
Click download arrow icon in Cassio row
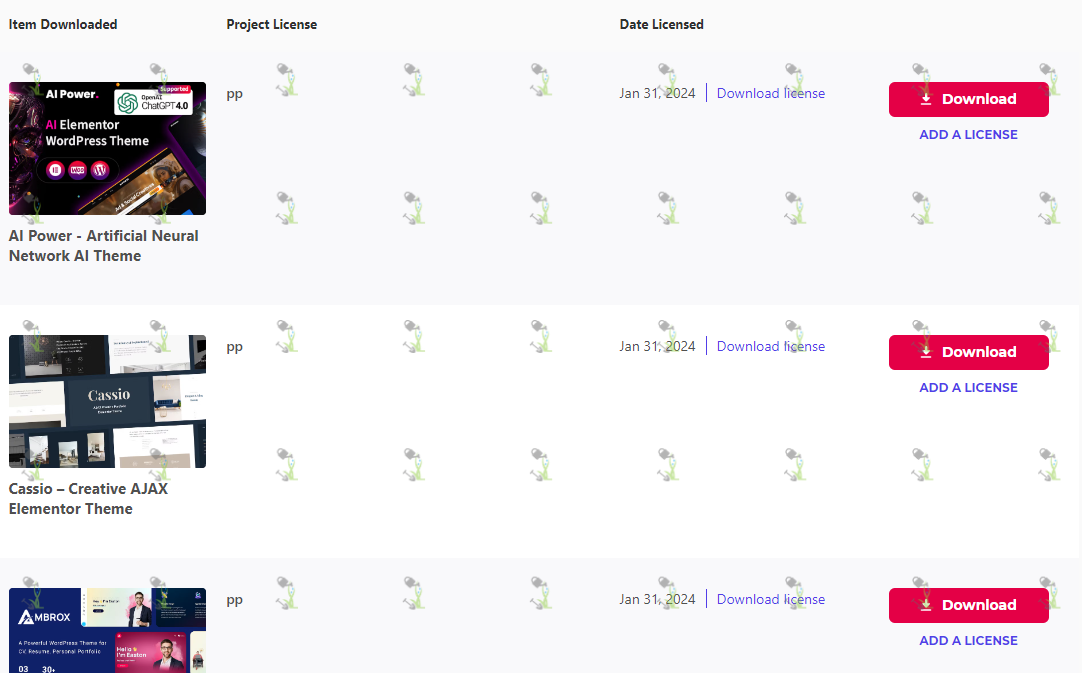click(926, 352)
